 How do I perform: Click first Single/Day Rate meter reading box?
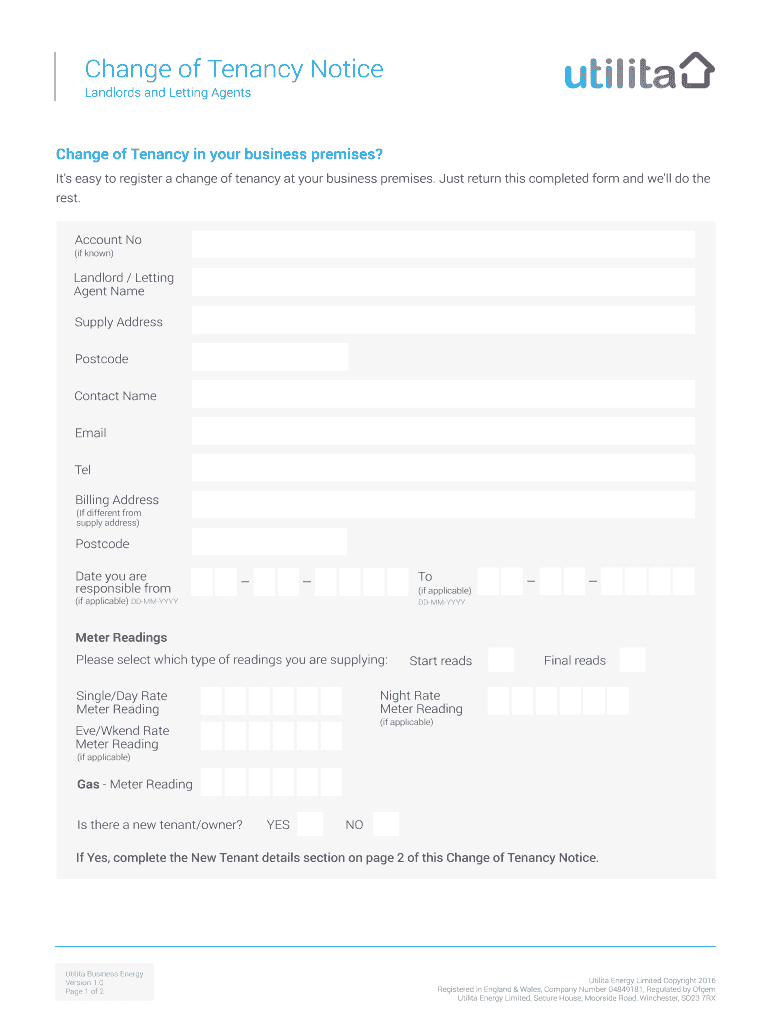pos(212,701)
